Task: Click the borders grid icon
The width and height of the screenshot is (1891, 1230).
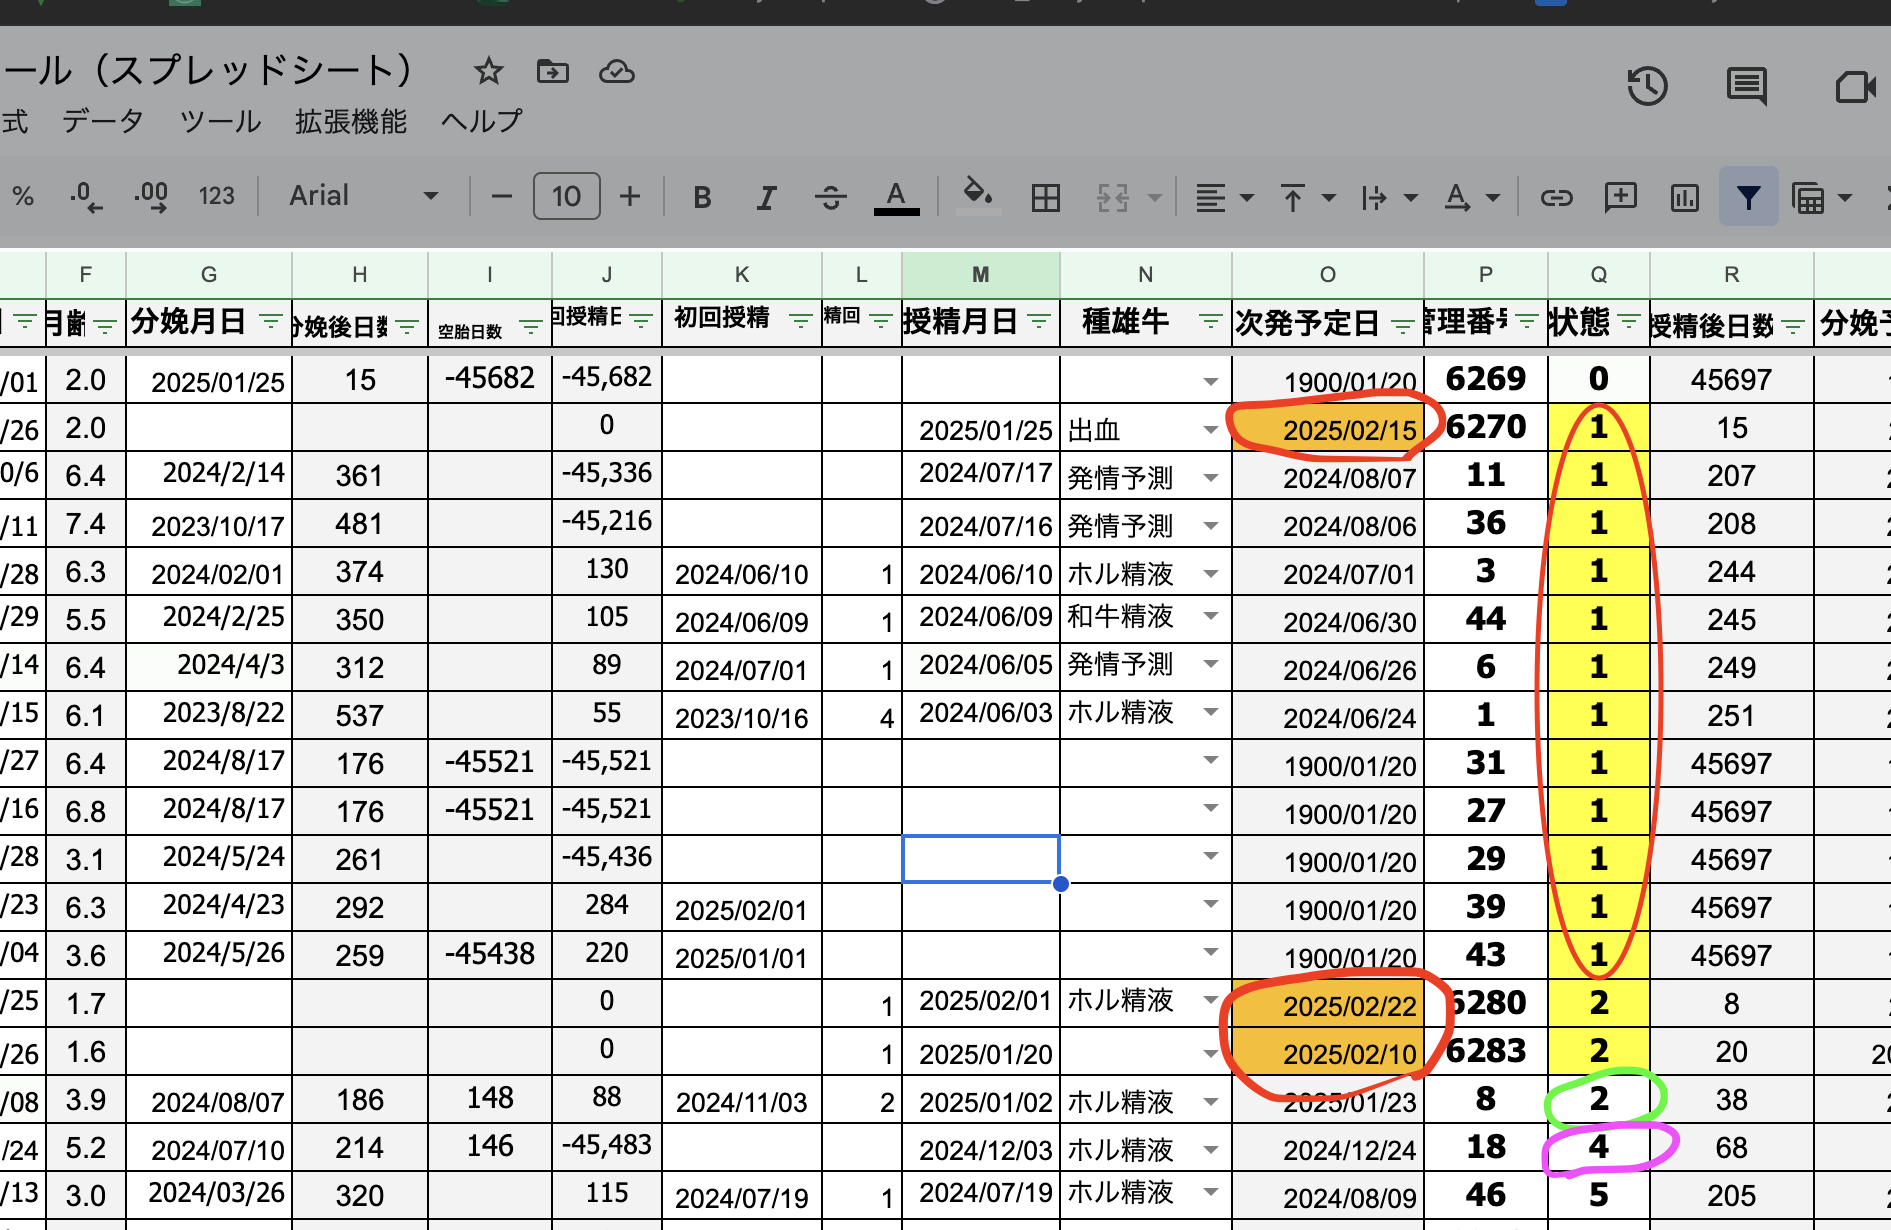Action: tap(1045, 197)
